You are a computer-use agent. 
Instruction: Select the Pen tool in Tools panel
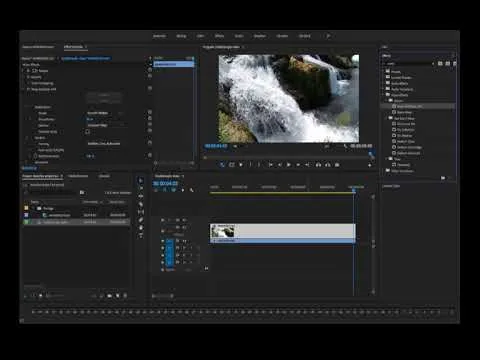click(141, 220)
